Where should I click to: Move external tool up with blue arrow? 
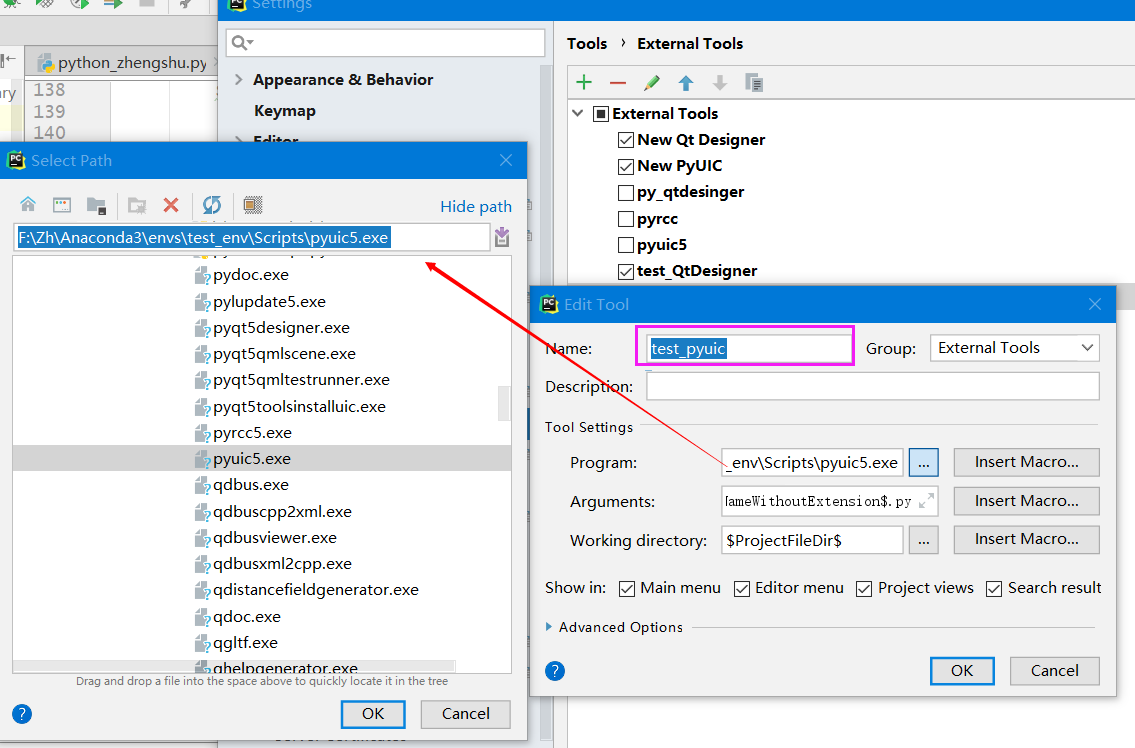[685, 83]
